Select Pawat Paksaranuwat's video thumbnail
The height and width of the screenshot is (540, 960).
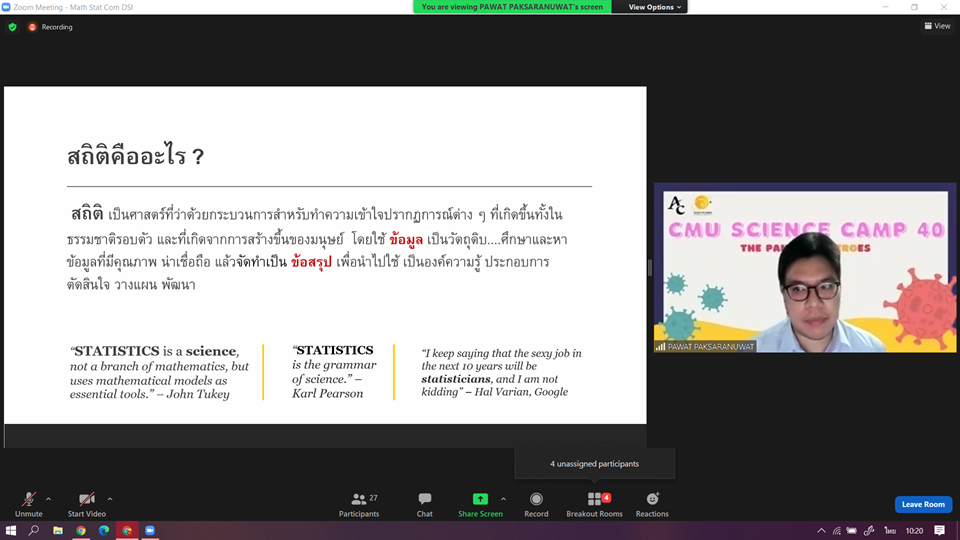[x=804, y=268]
